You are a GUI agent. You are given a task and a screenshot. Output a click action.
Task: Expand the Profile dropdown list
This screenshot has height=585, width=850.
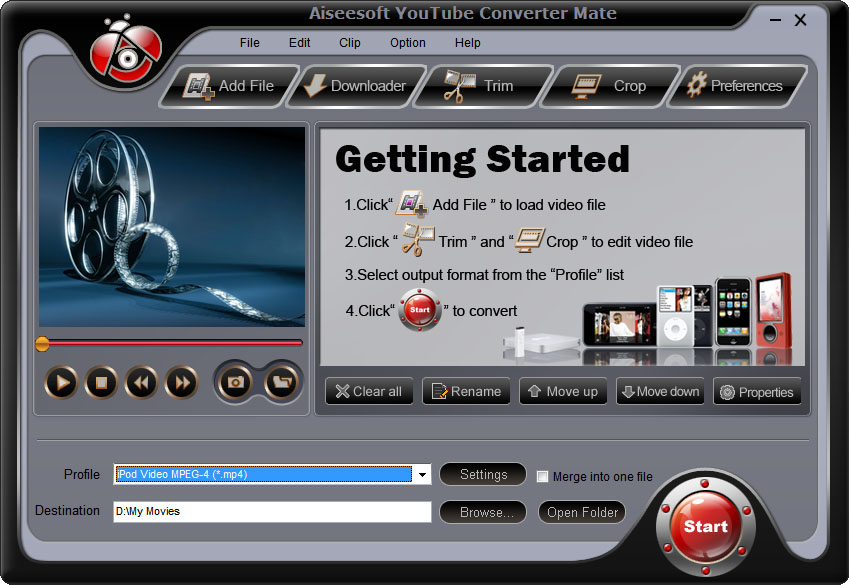pos(422,475)
